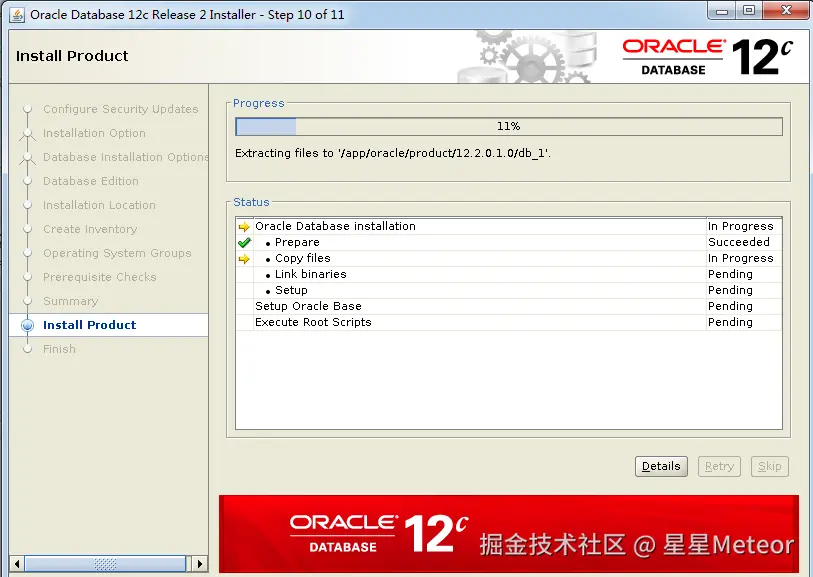Select the Create Inventory step
Viewport: 813px width, 577px height.
pos(90,229)
